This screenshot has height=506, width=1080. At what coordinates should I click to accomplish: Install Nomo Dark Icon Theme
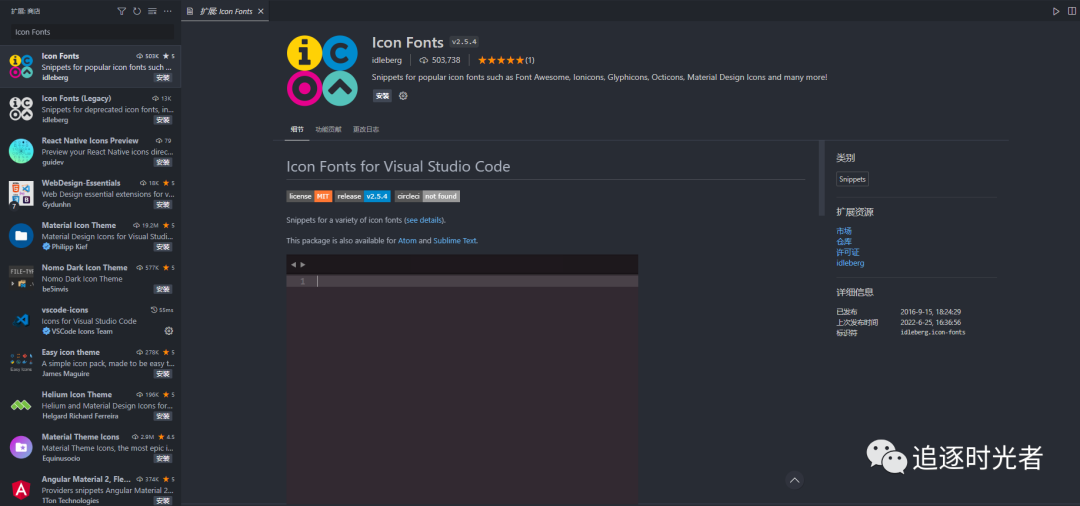coord(163,289)
